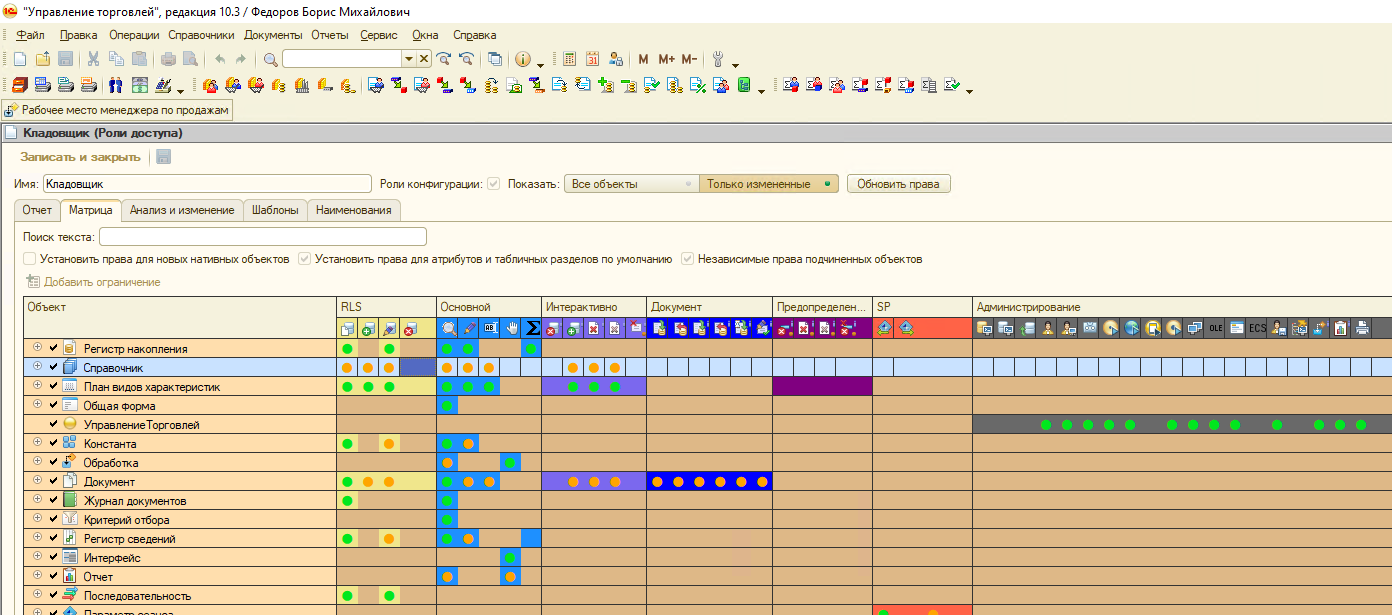Click the Обновить права button
Screen dimensions: 1392x615
[899, 184]
